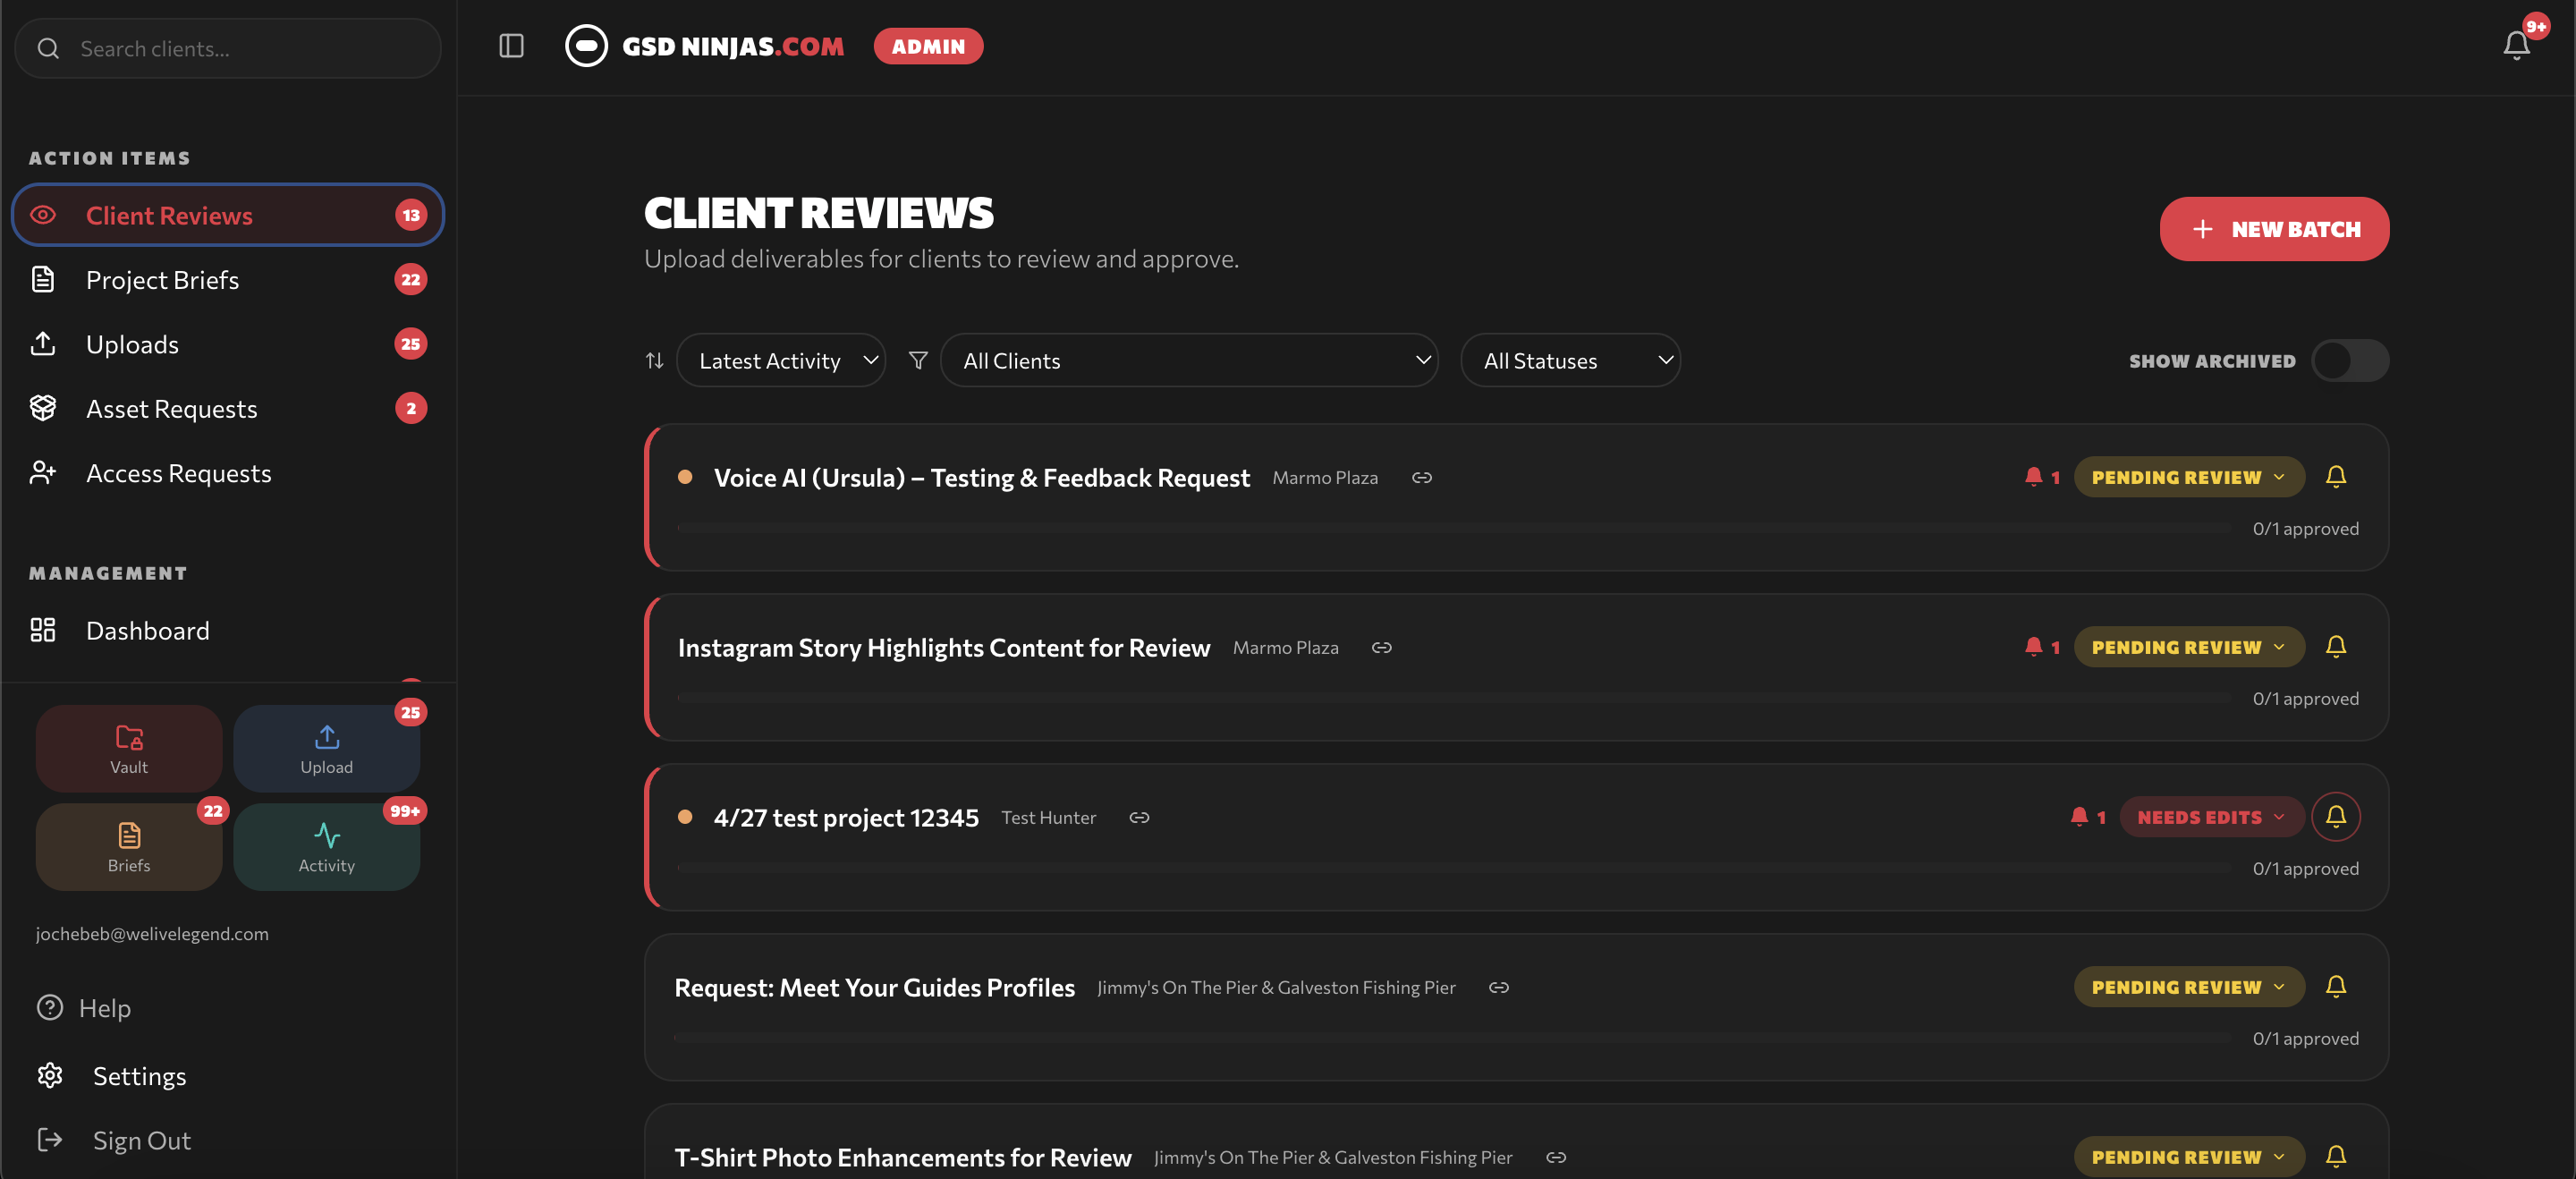
Task: Open the Briefs shortcut tile
Action: click(x=129, y=847)
